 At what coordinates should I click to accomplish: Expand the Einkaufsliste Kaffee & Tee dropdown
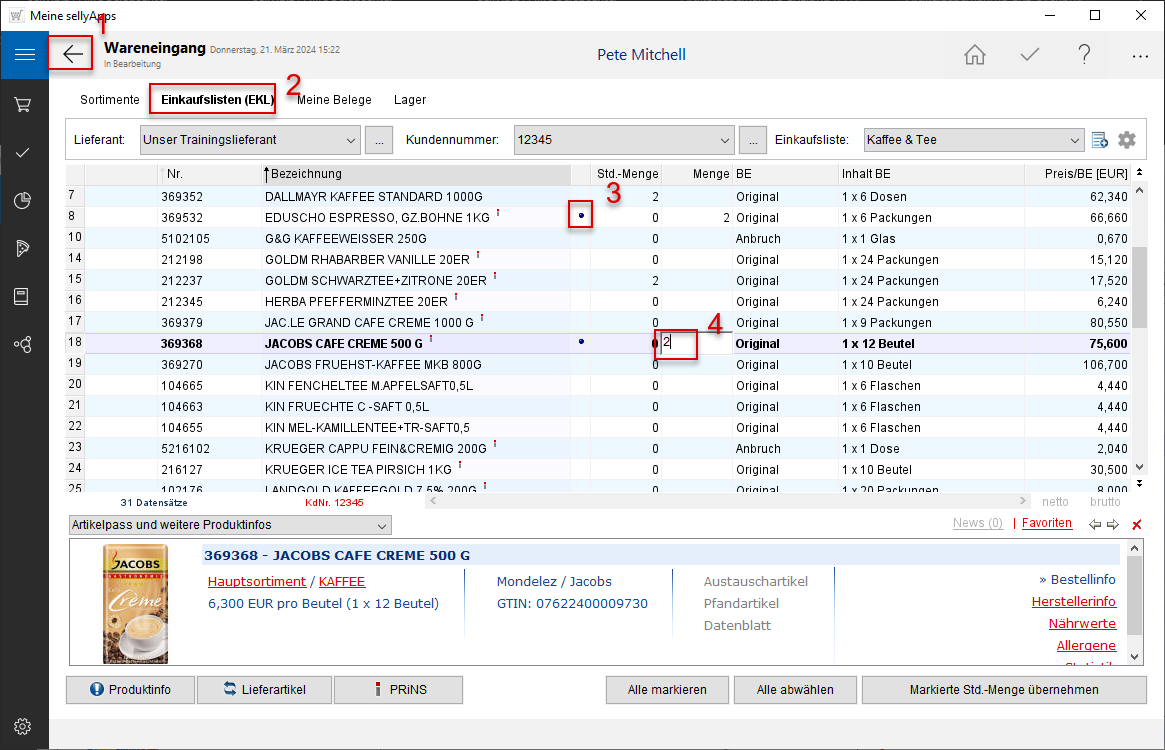pos(1075,140)
